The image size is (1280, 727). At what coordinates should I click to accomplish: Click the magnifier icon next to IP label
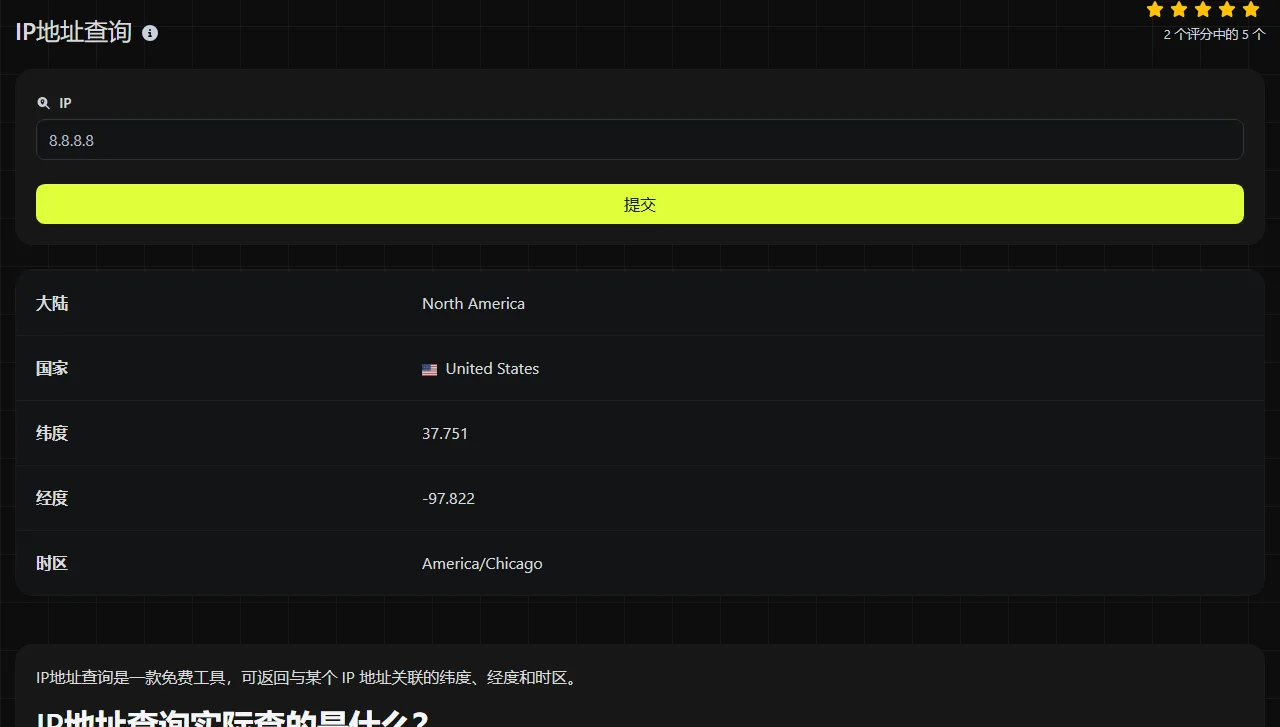(43, 103)
